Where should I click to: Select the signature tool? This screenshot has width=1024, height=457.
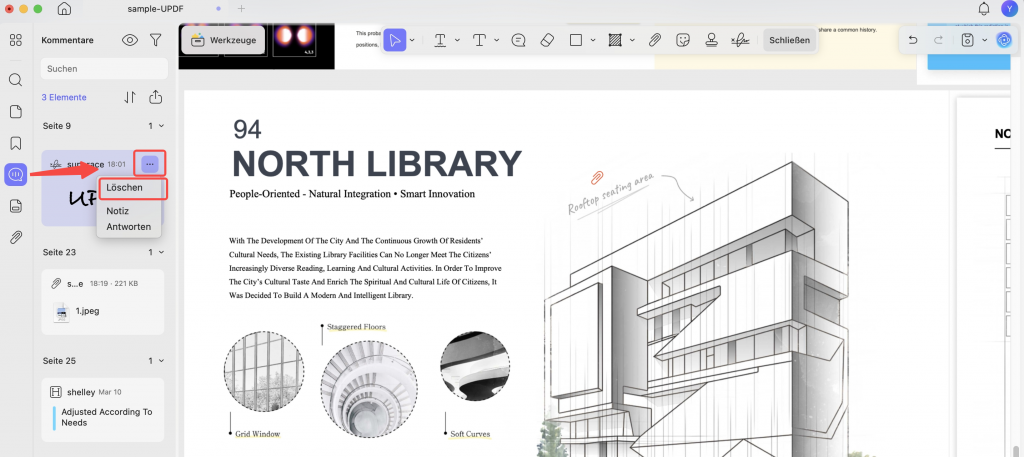coord(740,40)
